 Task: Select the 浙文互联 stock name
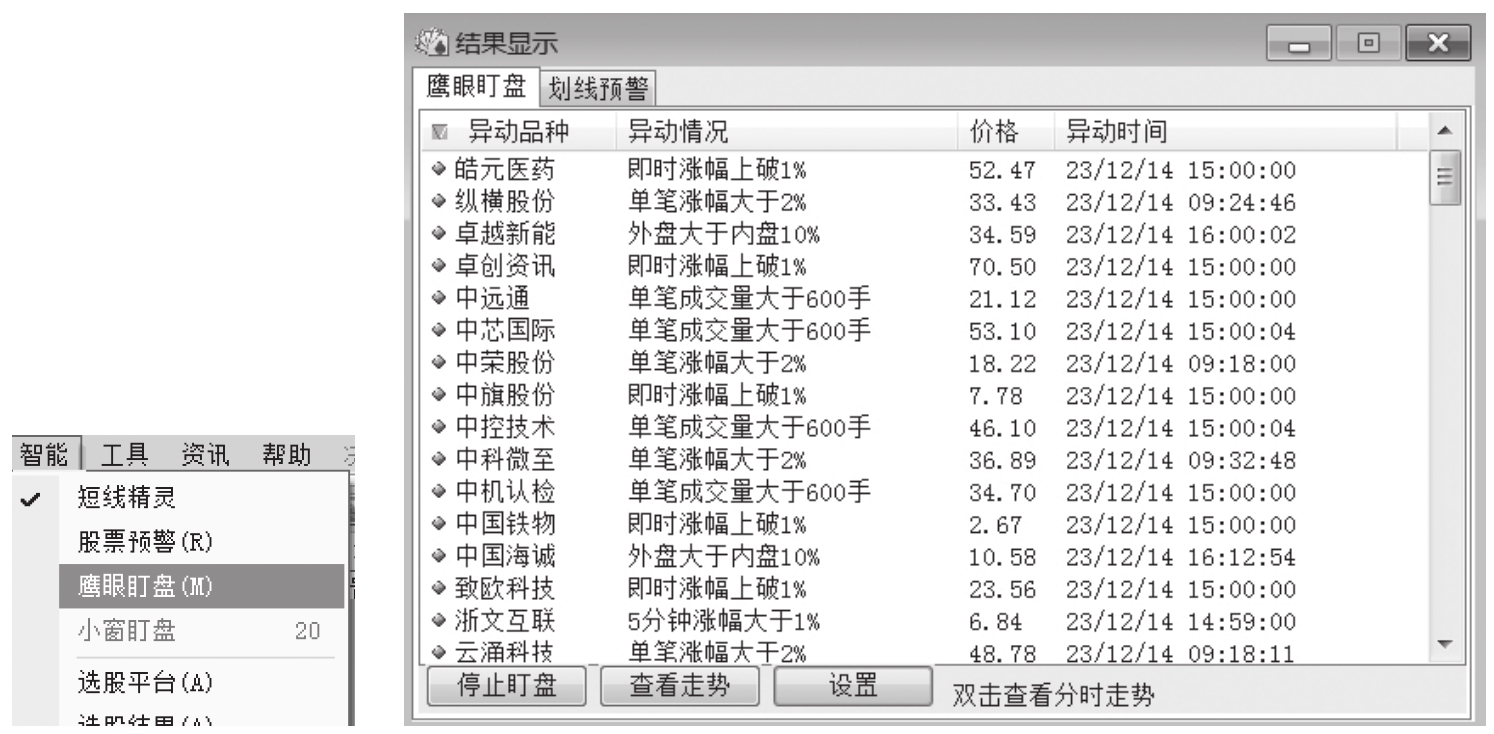pyautogui.click(x=504, y=619)
